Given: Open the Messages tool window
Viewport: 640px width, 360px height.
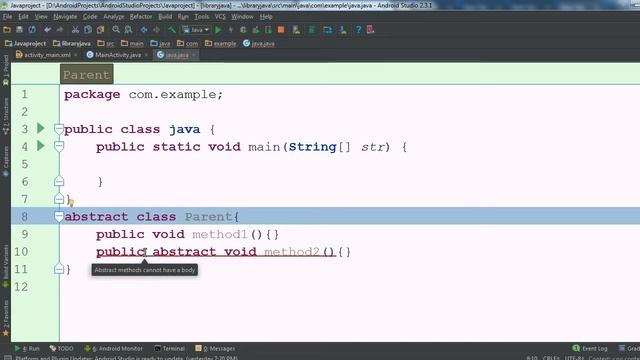Looking at the screenshot, I should (x=215, y=349).
